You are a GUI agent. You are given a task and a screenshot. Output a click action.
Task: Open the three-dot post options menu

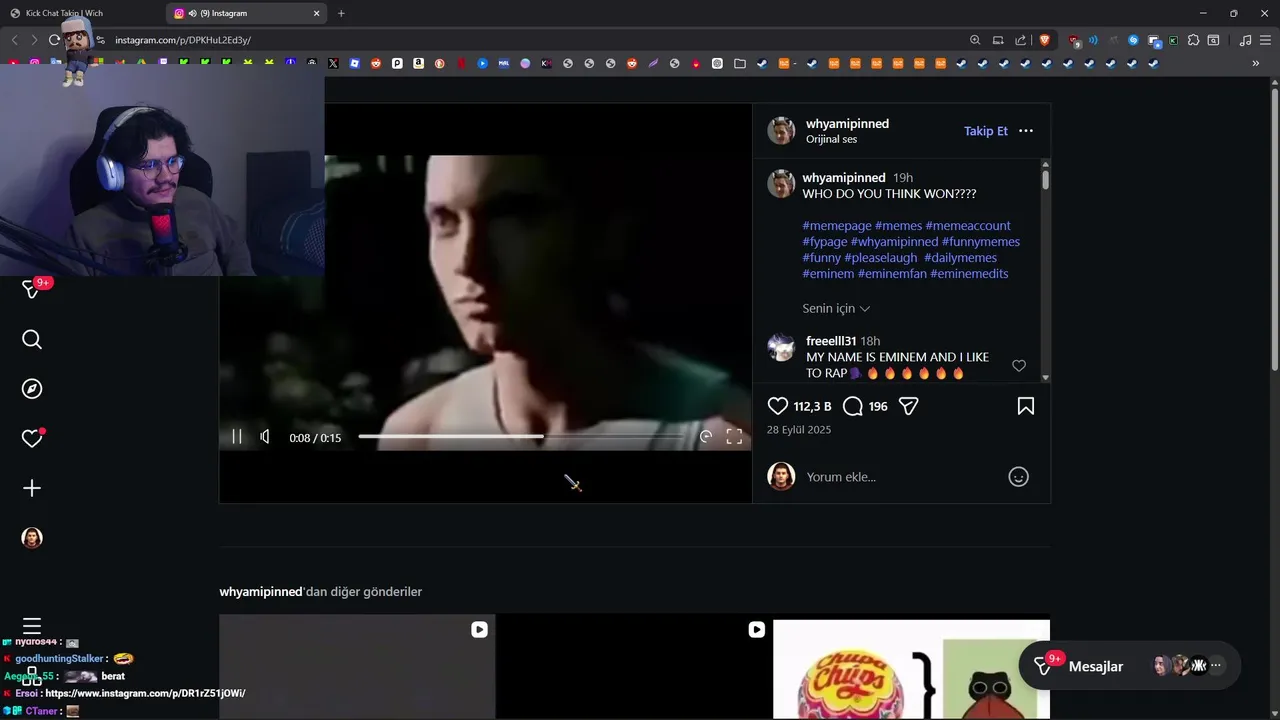click(1026, 131)
